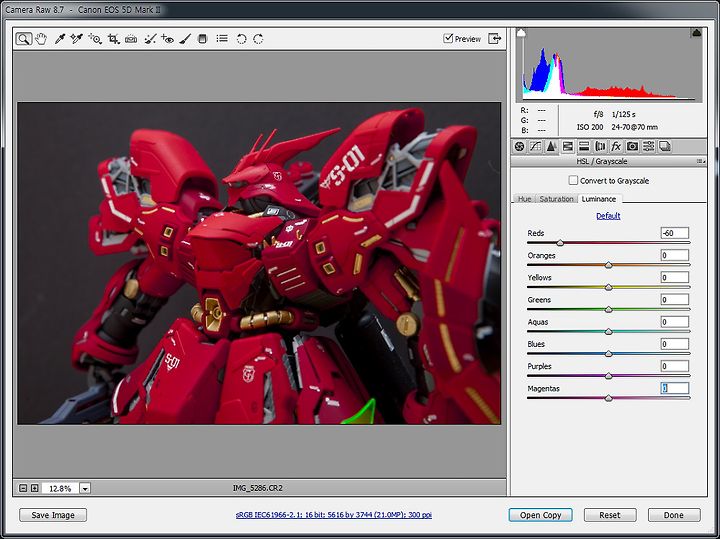
Task: Open the Basic panel tab
Action: pyautogui.click(x=519, y=146)
